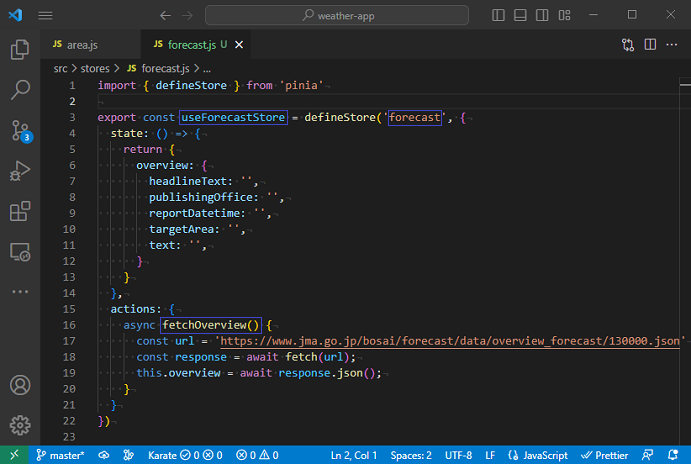Click the 'forecast' store id string
The image size is (691, 464).
click(415, 117)
